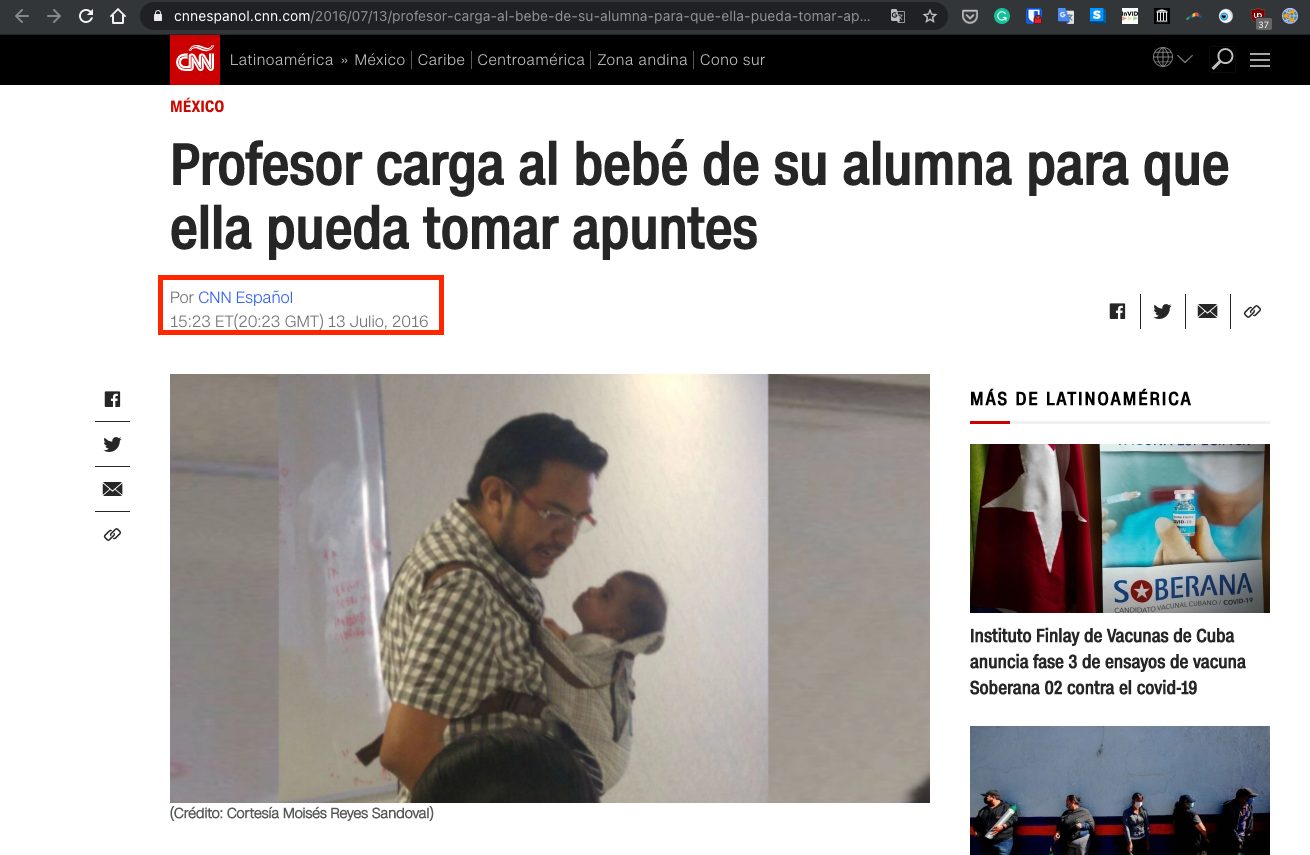Click the CNN logo in header
The width and height of the screenshot is (1310, 855).
click(x=194, y=60)
